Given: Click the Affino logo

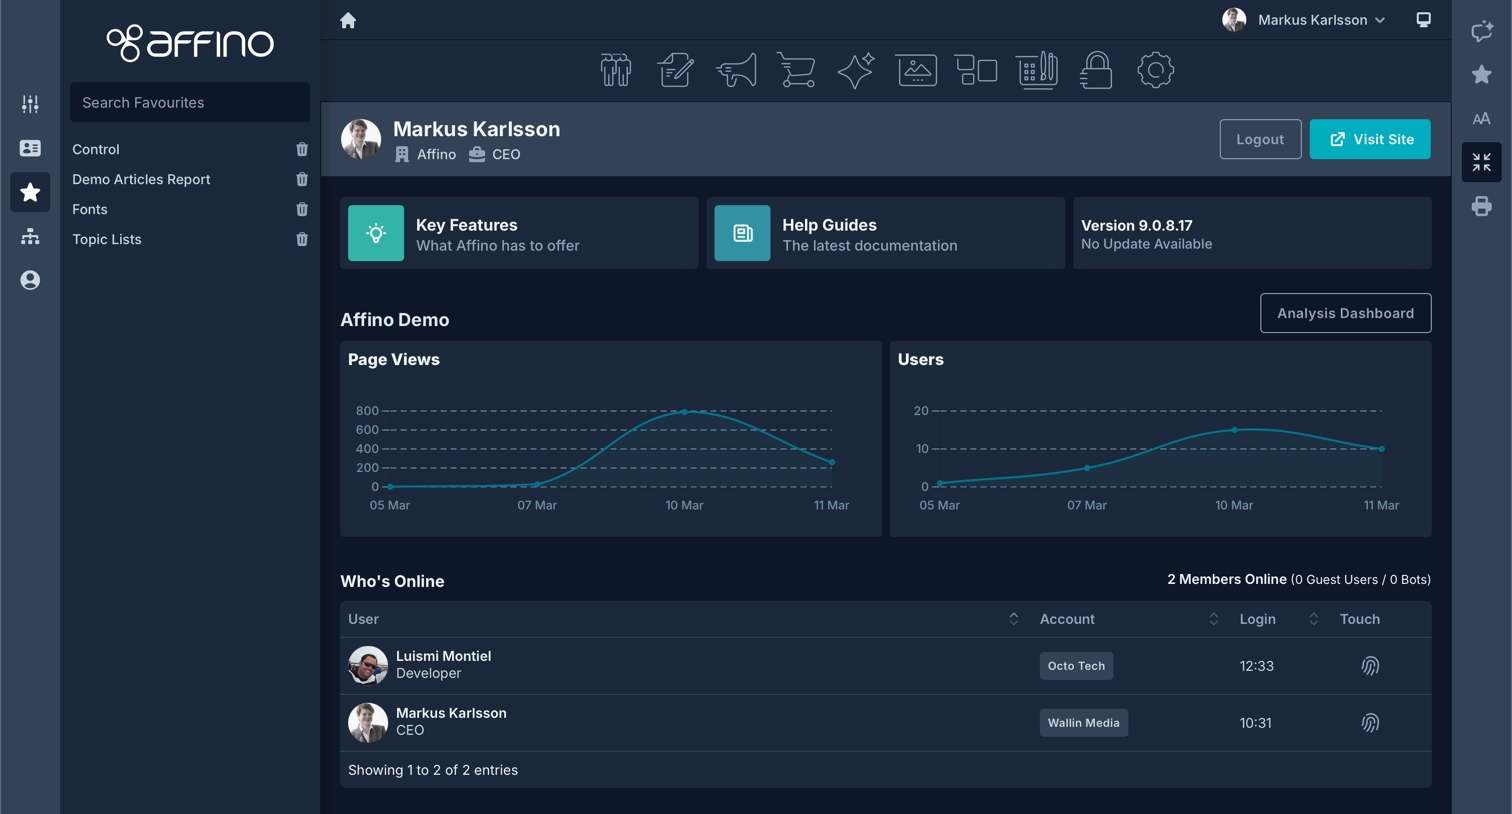Looking at the screenshot, I should click(x=190, y=43).
